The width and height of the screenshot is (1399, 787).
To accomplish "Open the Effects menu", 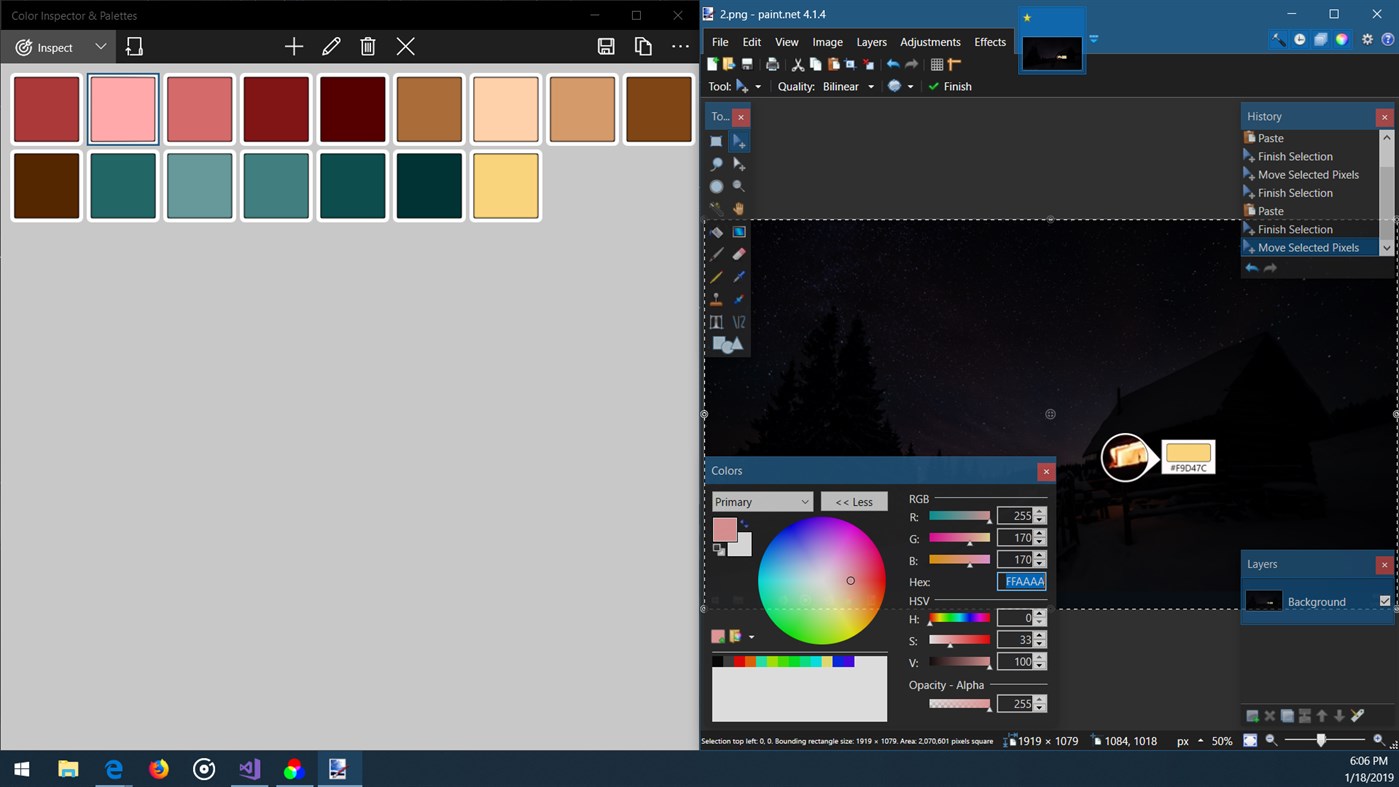I will 989,41.
